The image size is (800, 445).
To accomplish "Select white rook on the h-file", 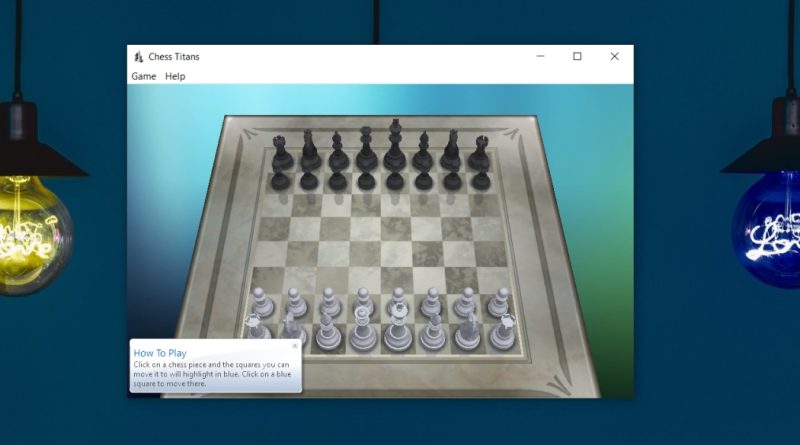I will [x=503, y=332].
